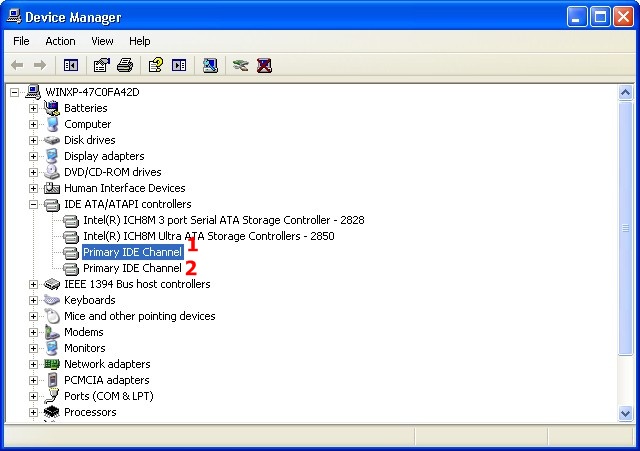Click the vertical scrollbar thumb
The height and width of the screenshot is (451, 640).
[625, 229]
